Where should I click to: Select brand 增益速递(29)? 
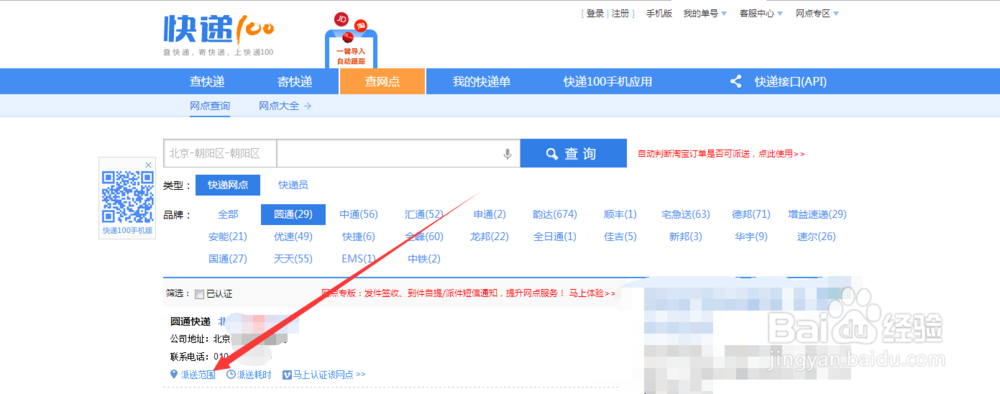817,214
